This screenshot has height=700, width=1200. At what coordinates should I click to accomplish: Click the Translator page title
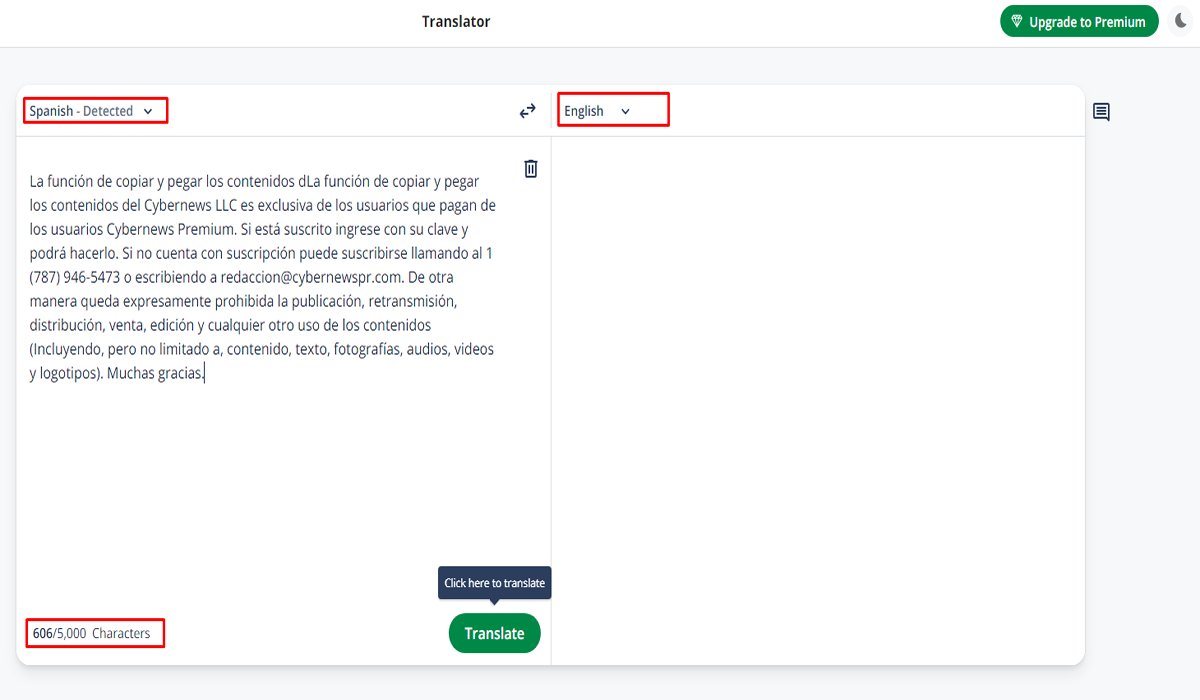coord(456,21)
